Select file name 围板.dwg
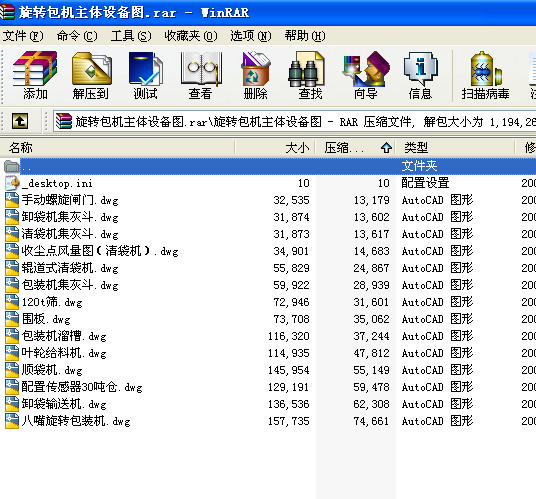The image size is (536, 499). click(46, 319)
